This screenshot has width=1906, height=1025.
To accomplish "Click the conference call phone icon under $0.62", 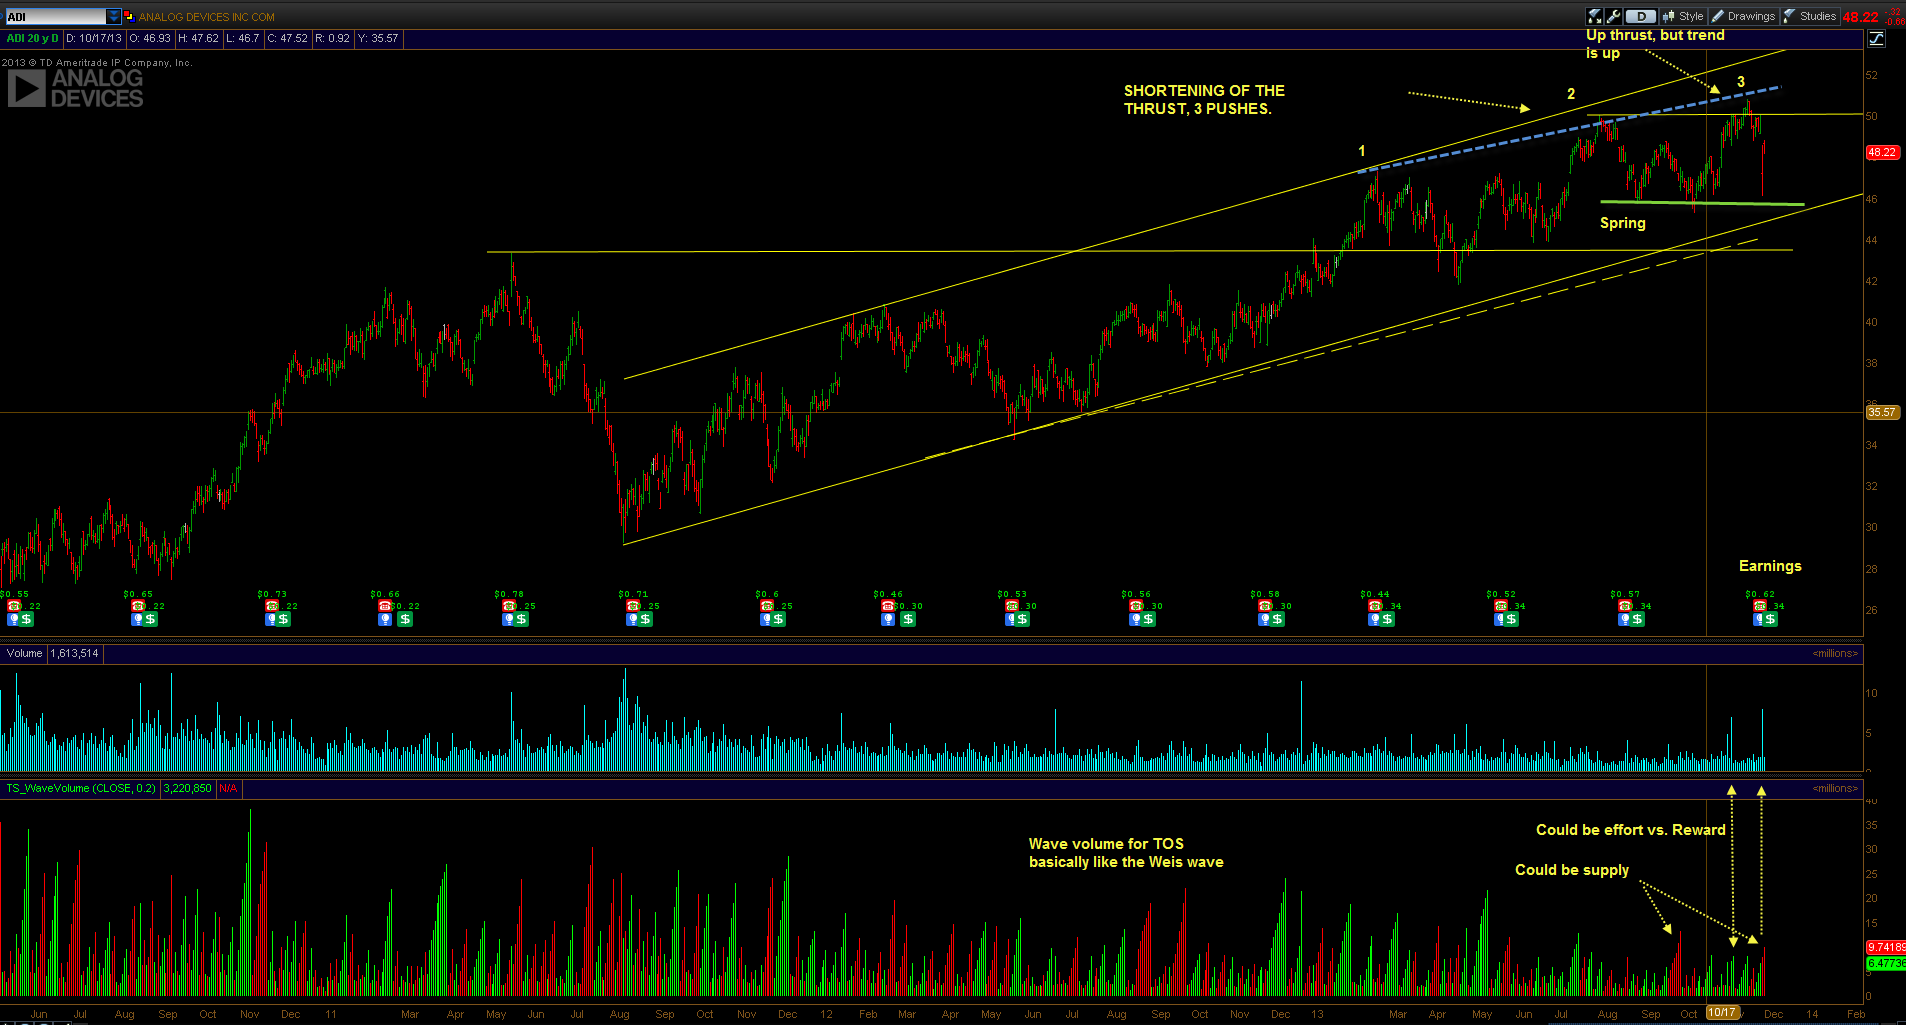I will point(1760,606).
